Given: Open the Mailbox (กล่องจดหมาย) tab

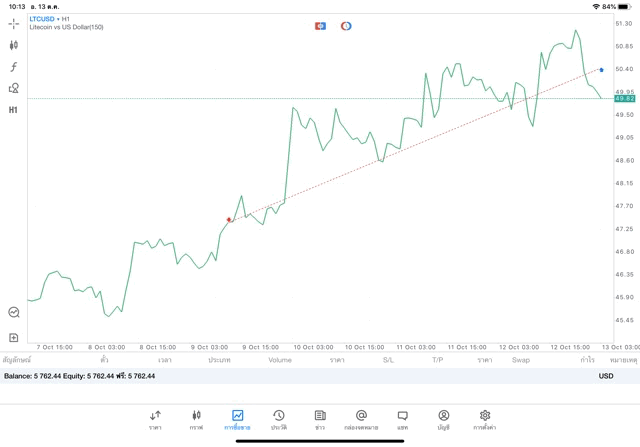Looking at the screenshot, I should pos(361,419).
